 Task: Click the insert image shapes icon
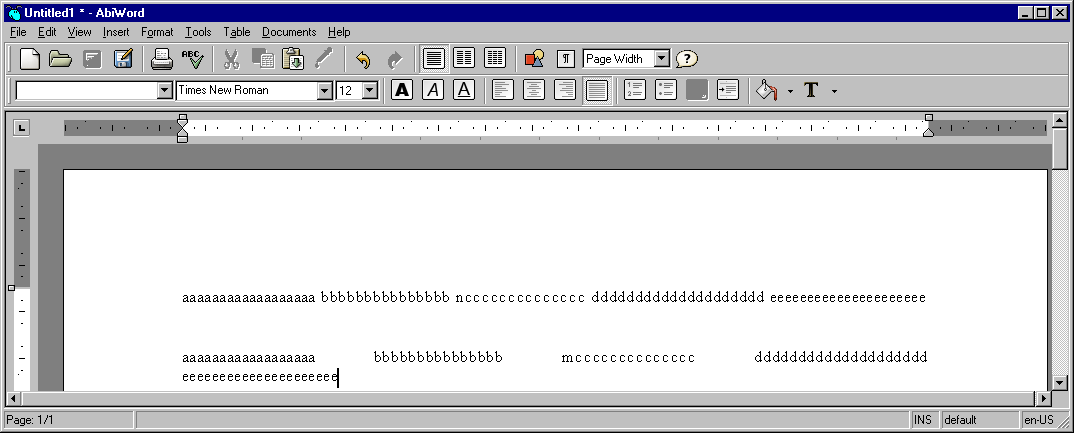tap(535, 59)
